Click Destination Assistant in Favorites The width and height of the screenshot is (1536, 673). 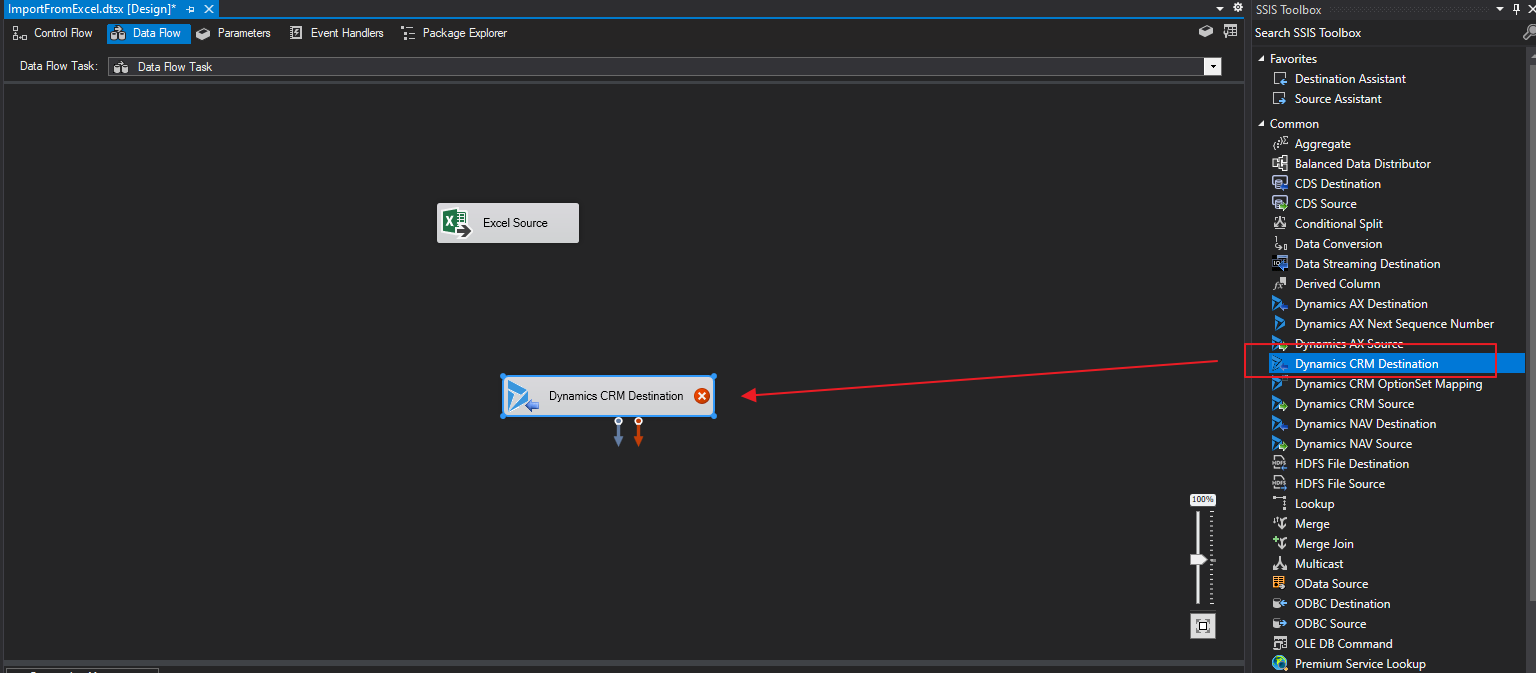pos(1350,79)
